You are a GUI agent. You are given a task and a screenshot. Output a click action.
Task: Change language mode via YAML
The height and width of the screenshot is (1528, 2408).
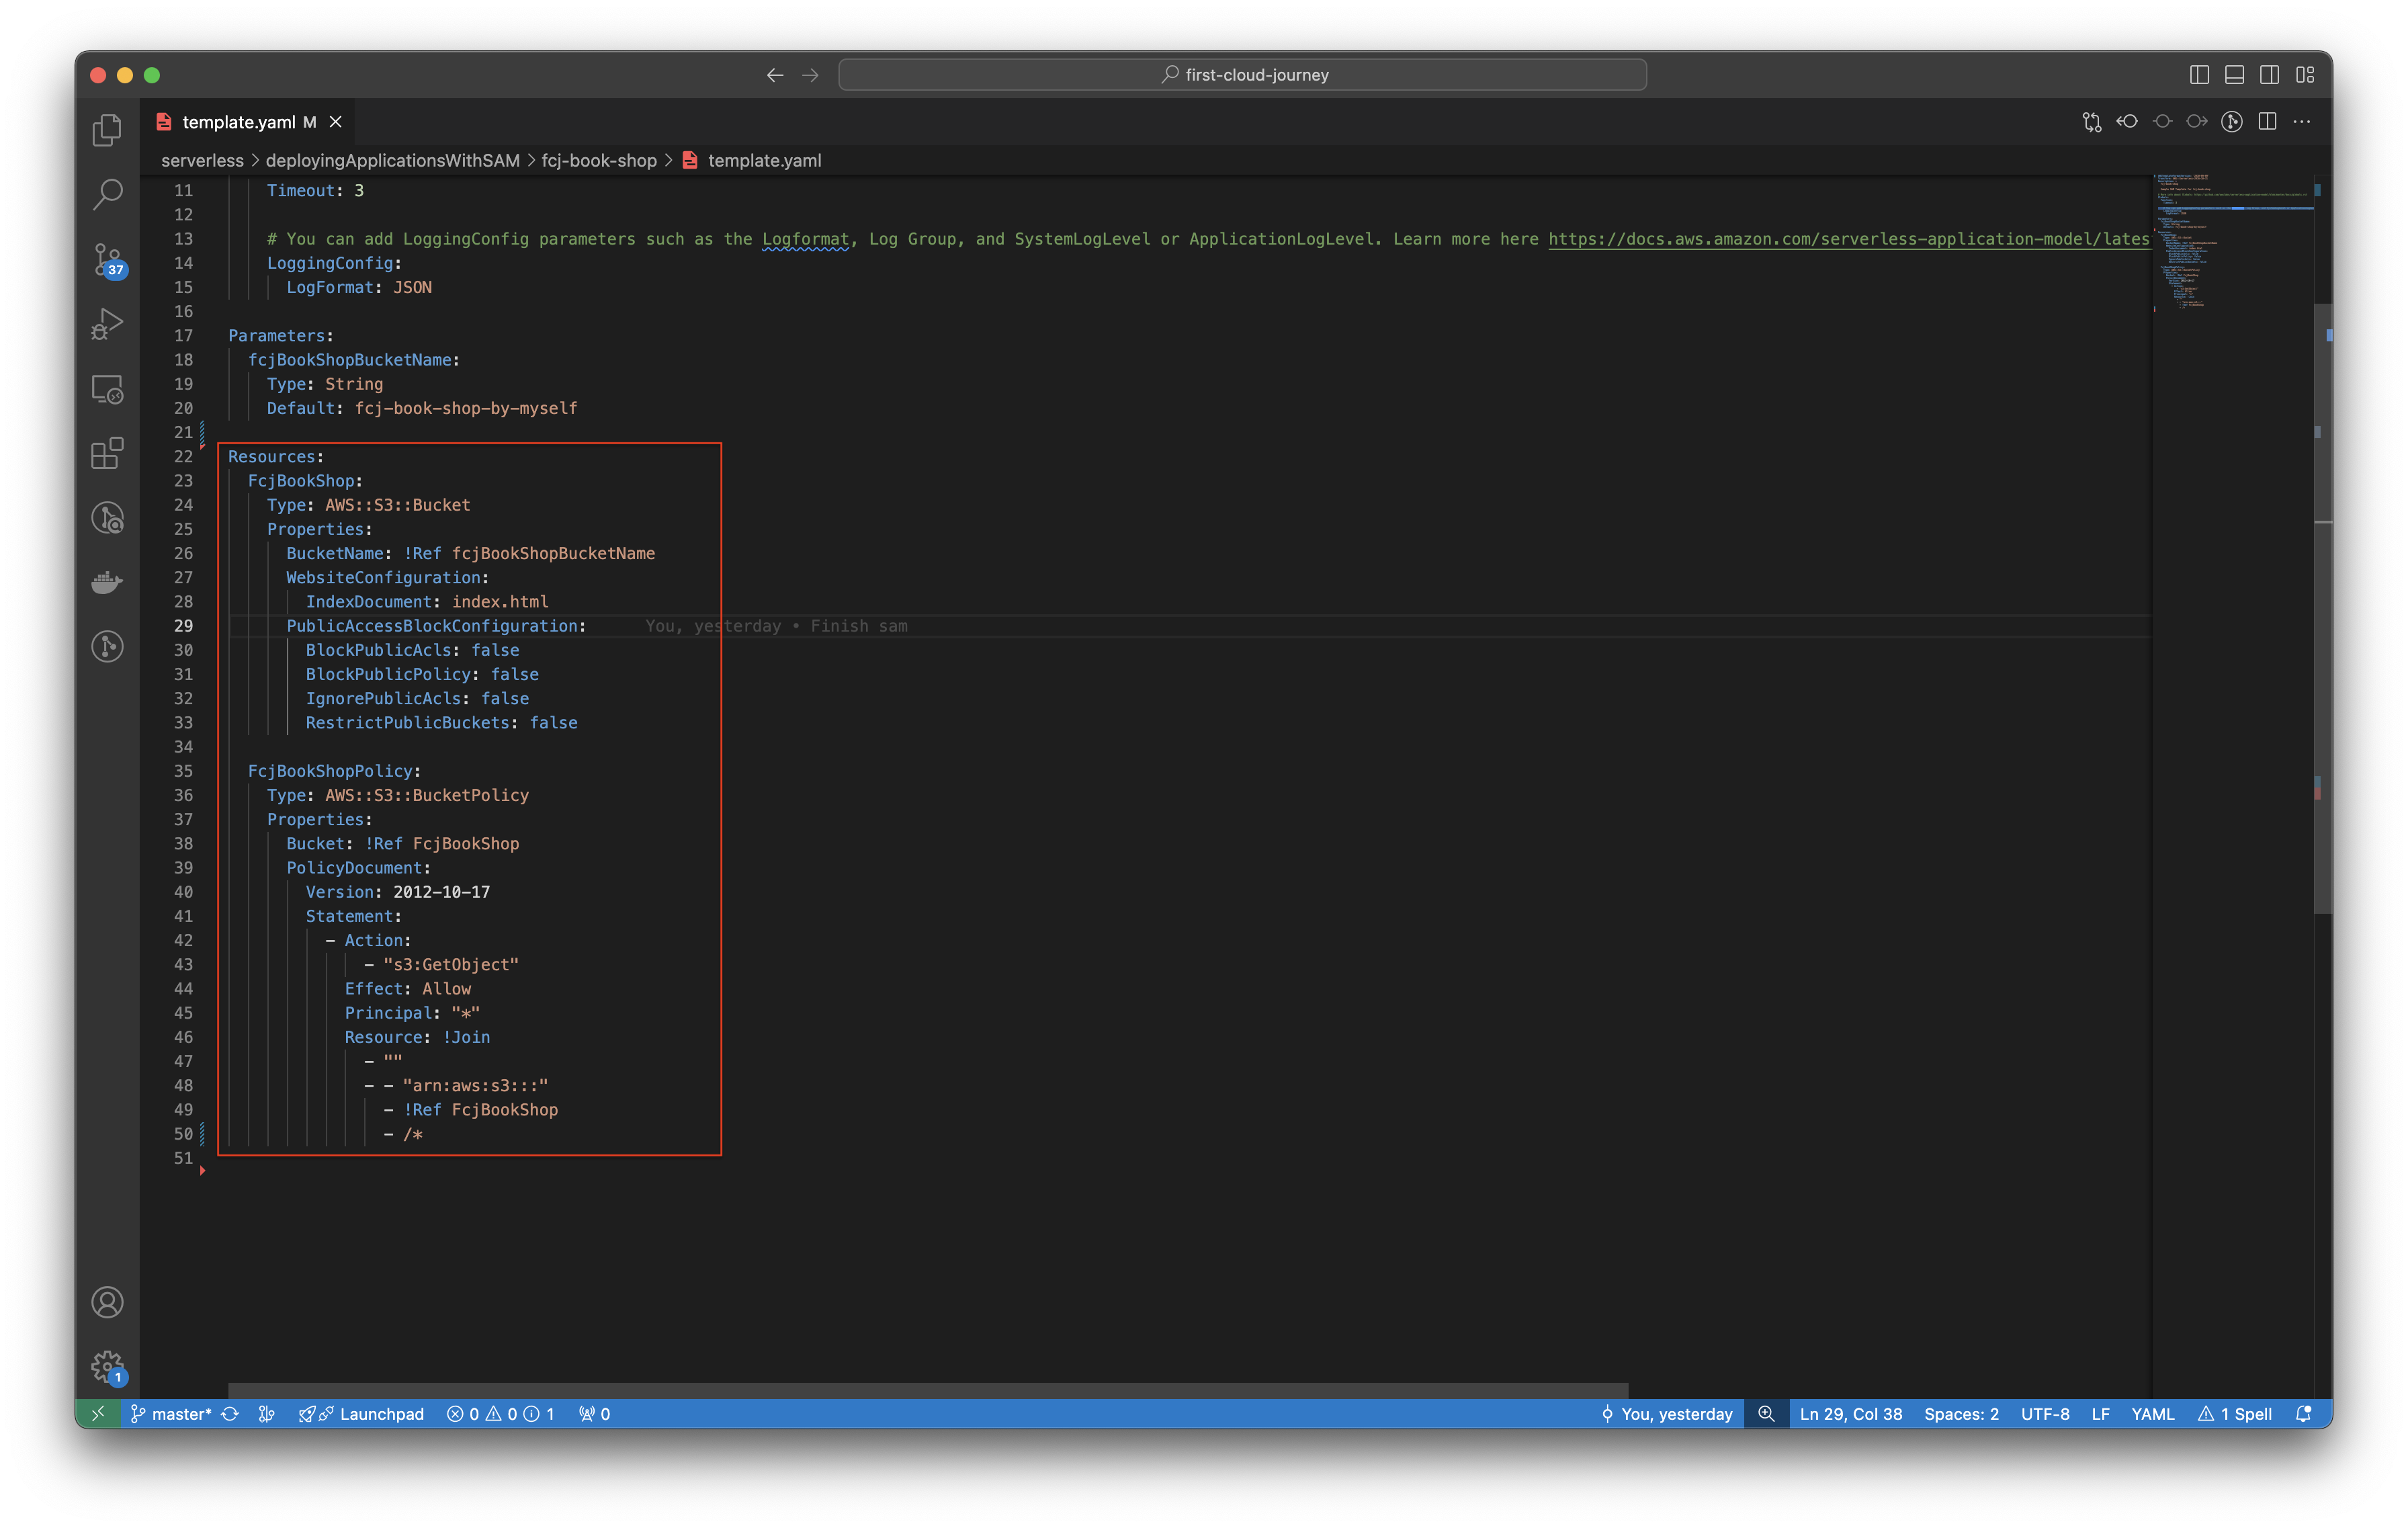[x=2153, y=1414]
